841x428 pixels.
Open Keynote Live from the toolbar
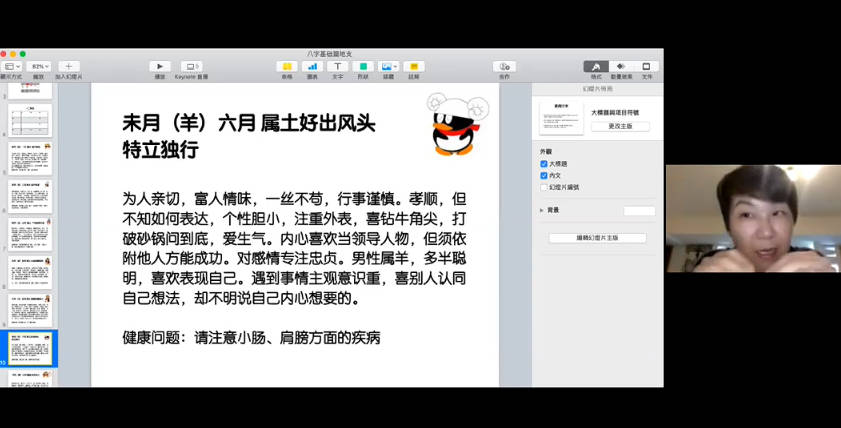click(x=191, y=66)
